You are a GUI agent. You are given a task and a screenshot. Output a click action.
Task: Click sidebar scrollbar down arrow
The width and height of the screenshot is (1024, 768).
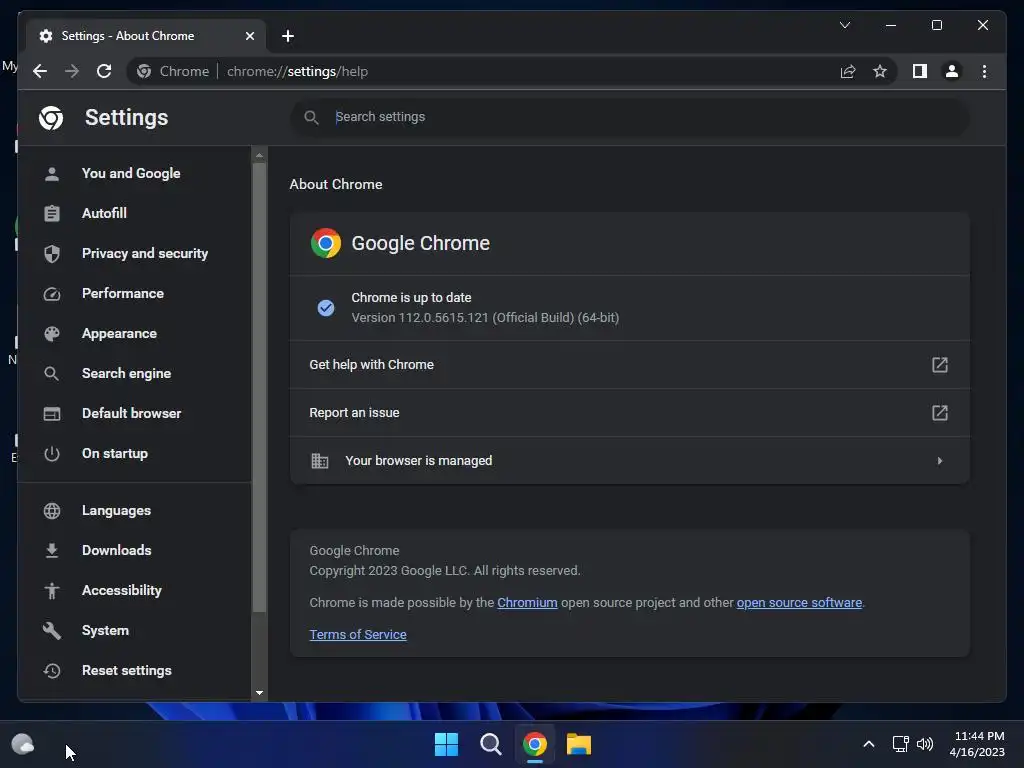[259, 692]
